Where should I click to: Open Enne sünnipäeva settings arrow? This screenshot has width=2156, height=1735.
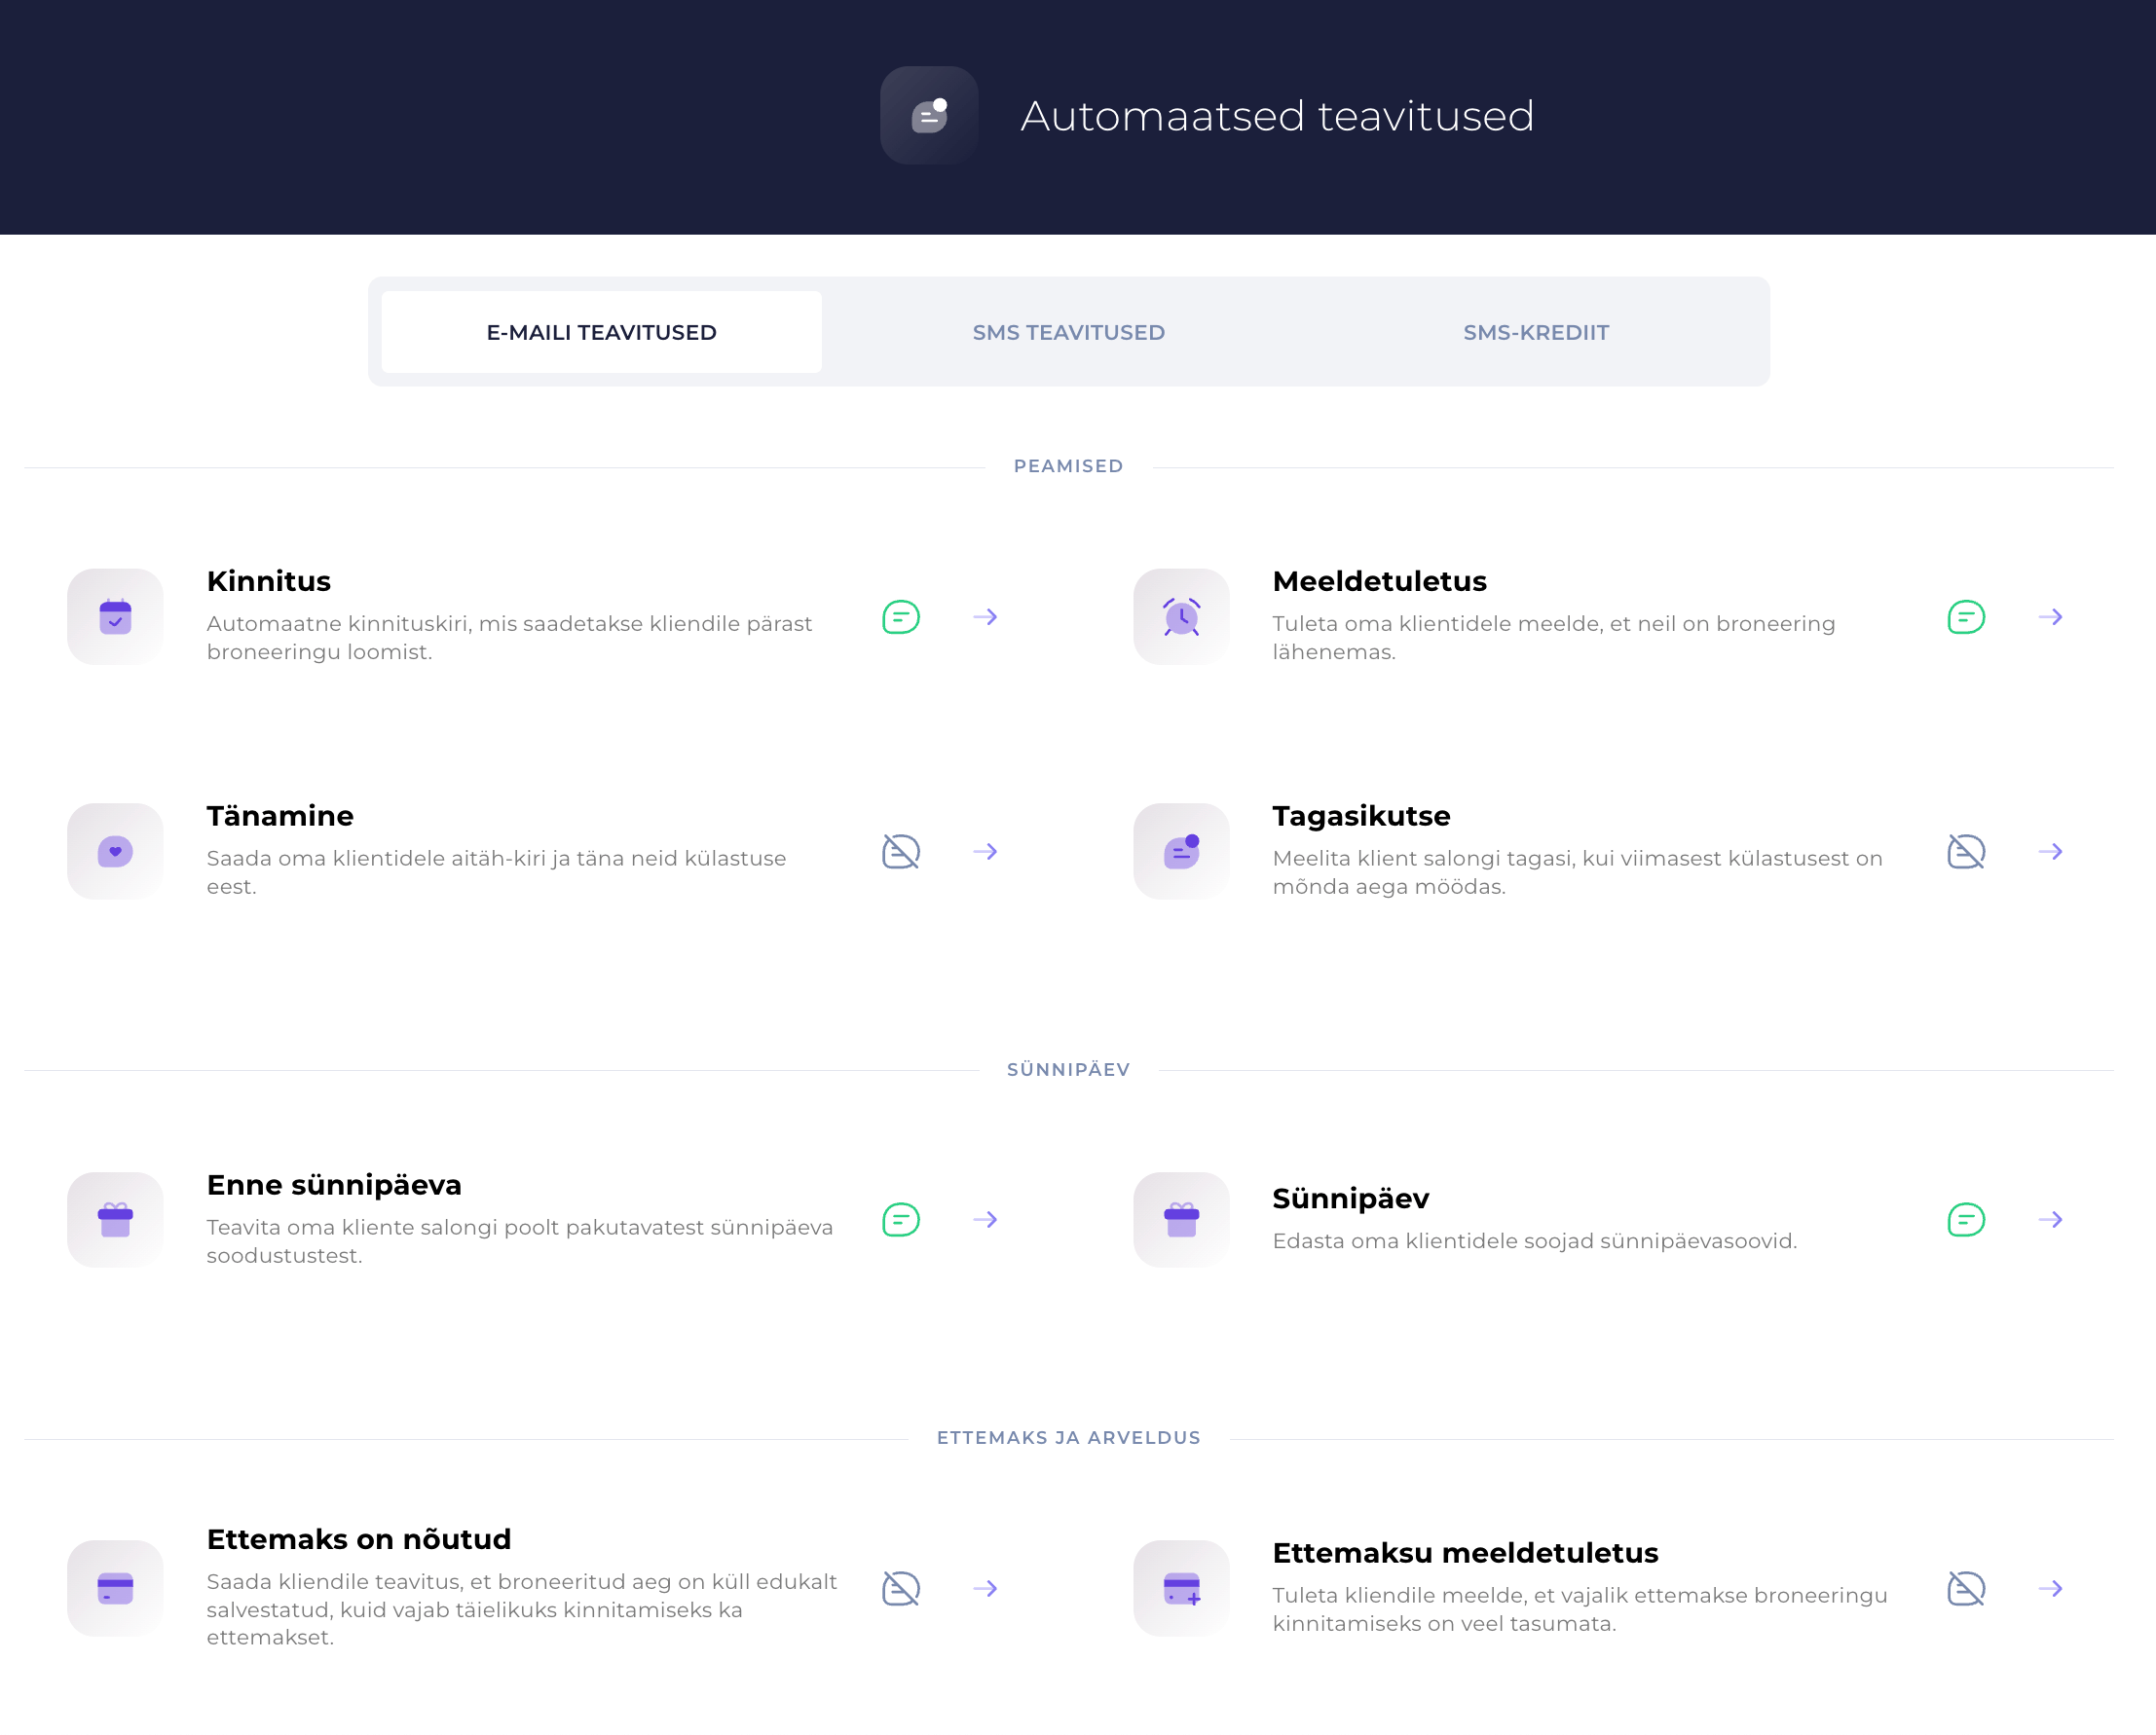tap(985, 1220)
